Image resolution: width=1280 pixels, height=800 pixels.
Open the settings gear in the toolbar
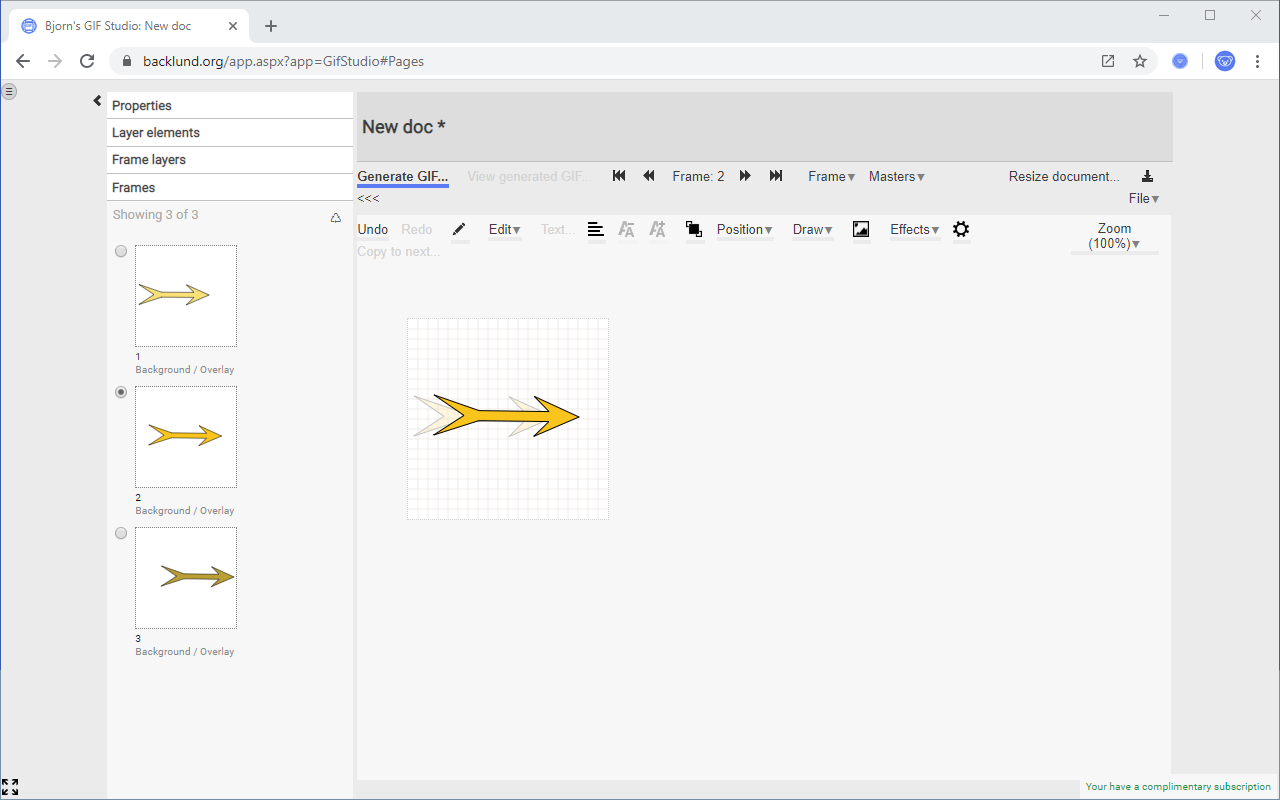[x=961, y=230]
